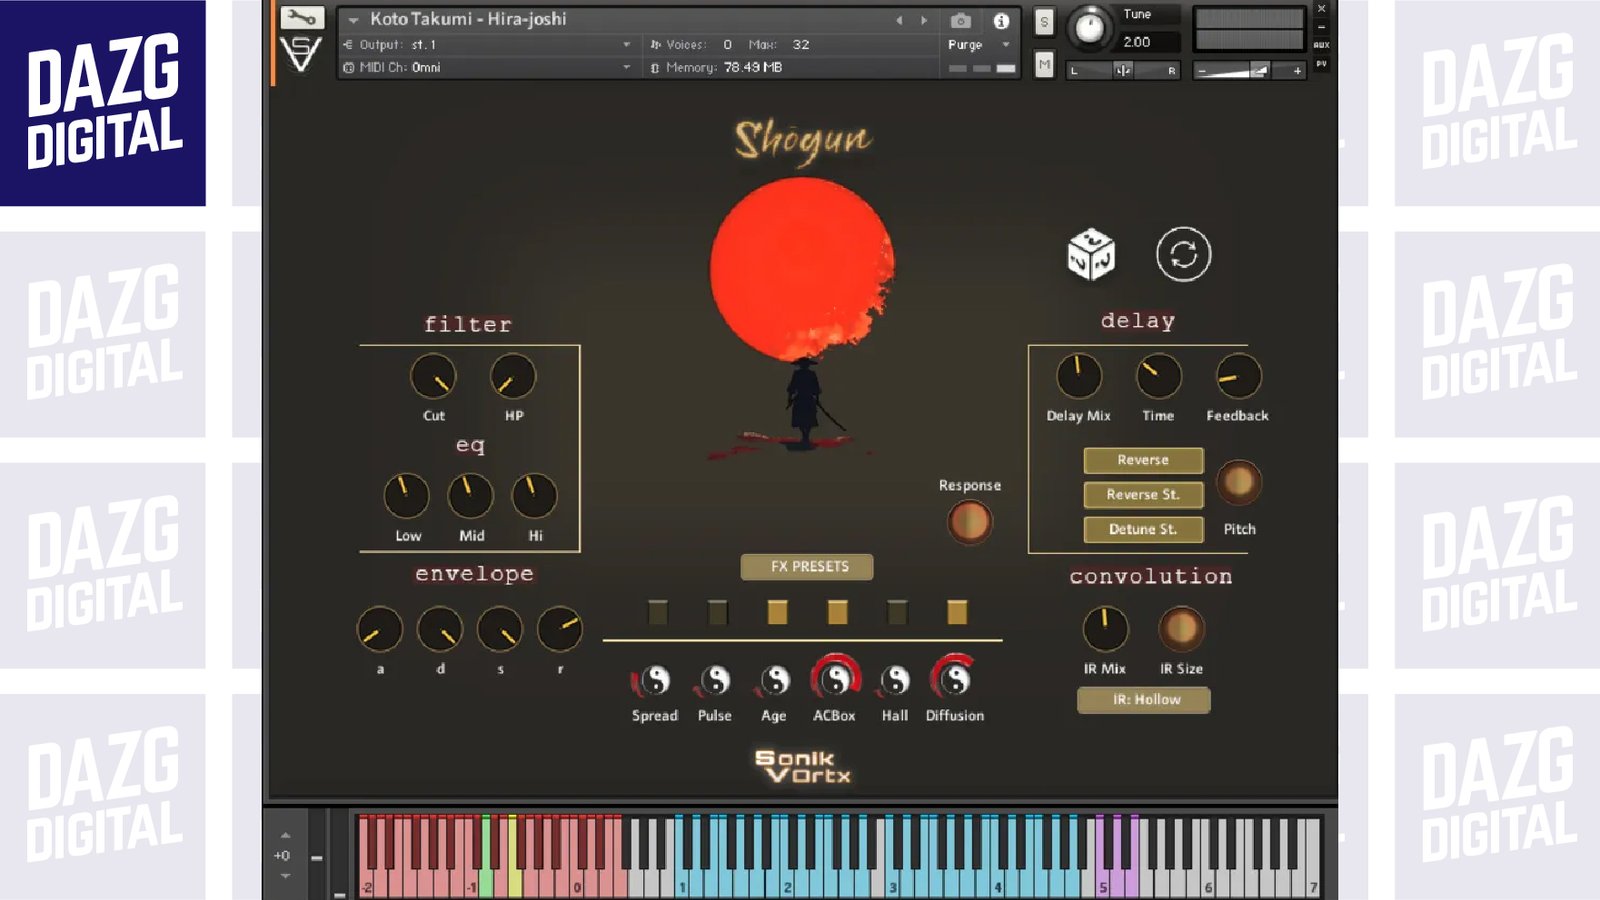The width and height of the screenshot is (1600, 900).
Task: Click the Sonik Vortx logo
Action: (x=803, y=767)
